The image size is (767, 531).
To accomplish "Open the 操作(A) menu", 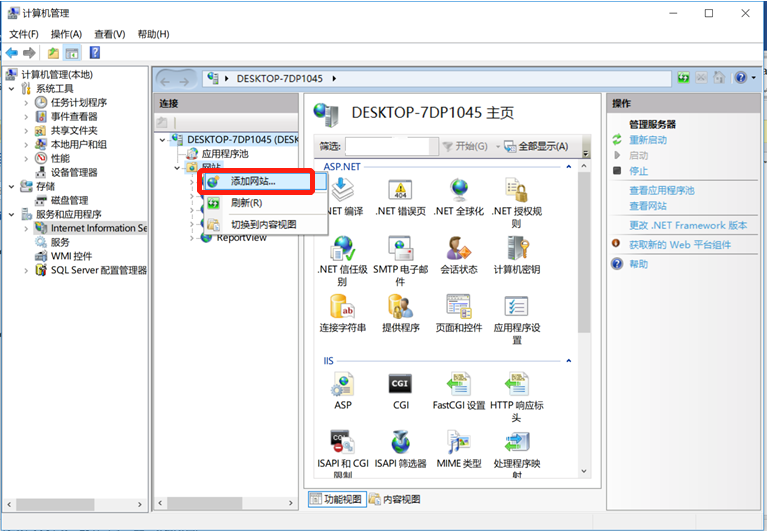I will click(66, 34).
